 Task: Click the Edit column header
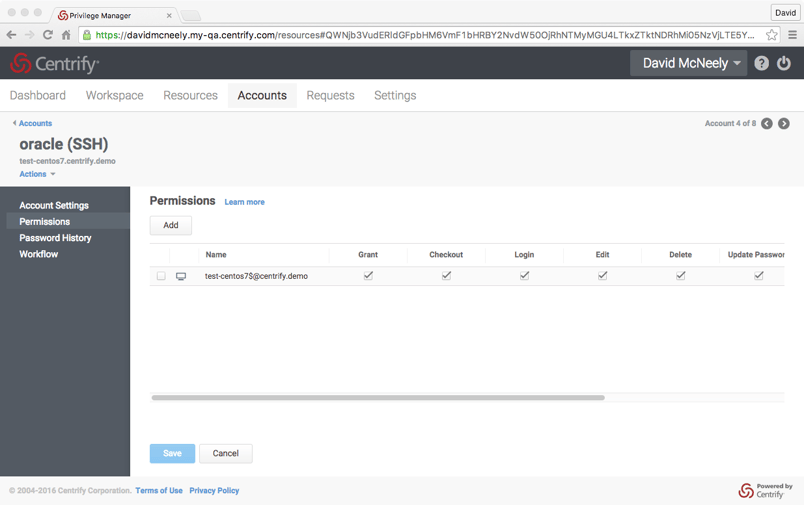602,255
